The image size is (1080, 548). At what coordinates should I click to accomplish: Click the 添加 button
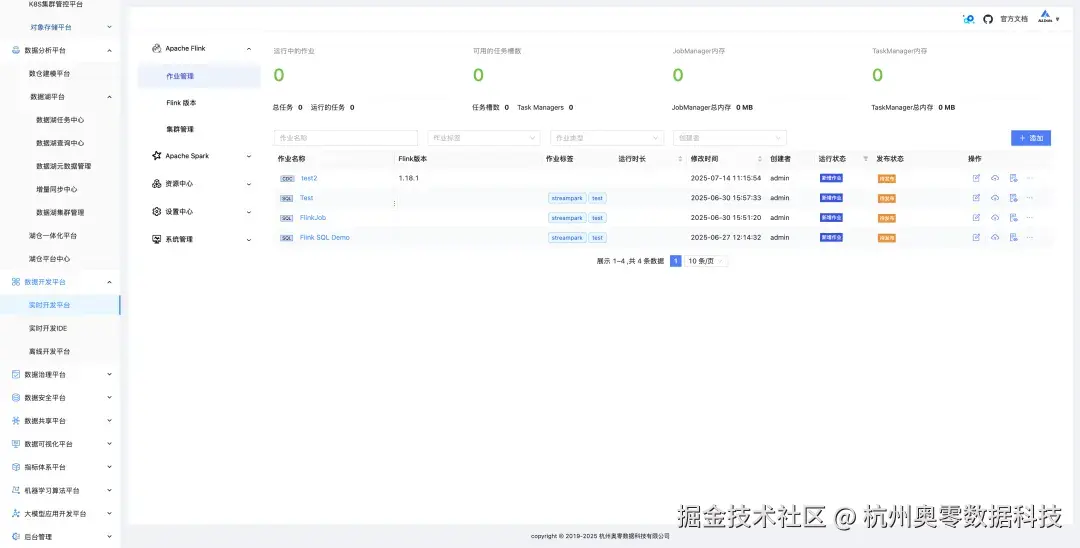coord(1030,138)
